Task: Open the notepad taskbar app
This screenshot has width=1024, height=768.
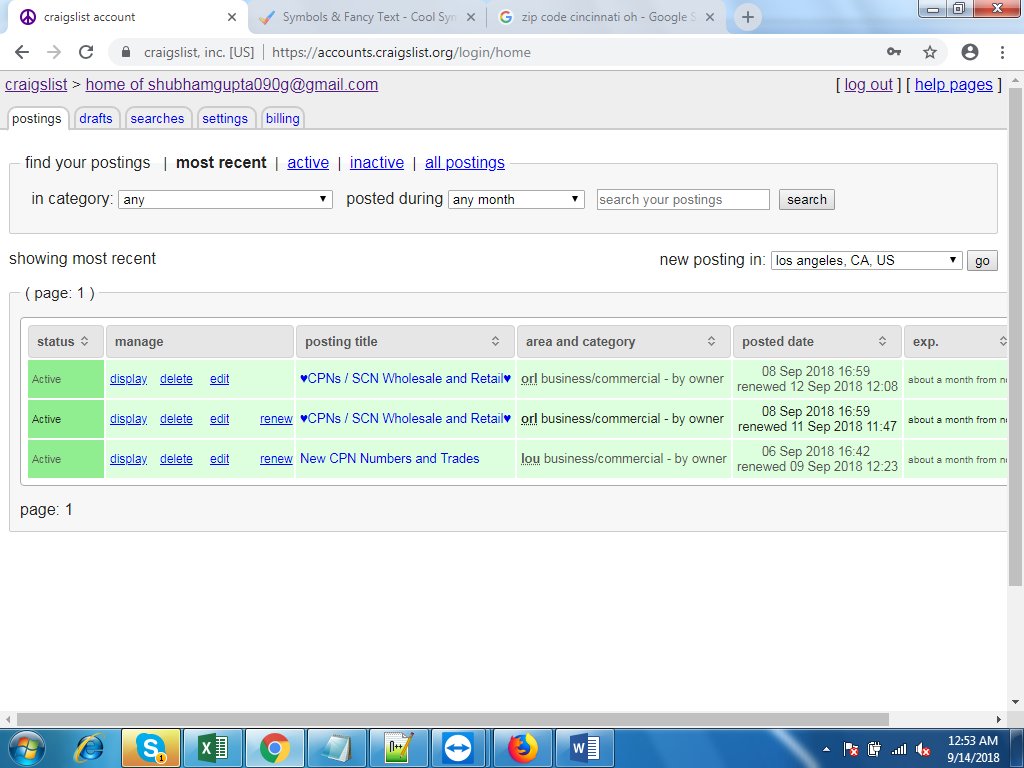Action: (x=337, y=748)
